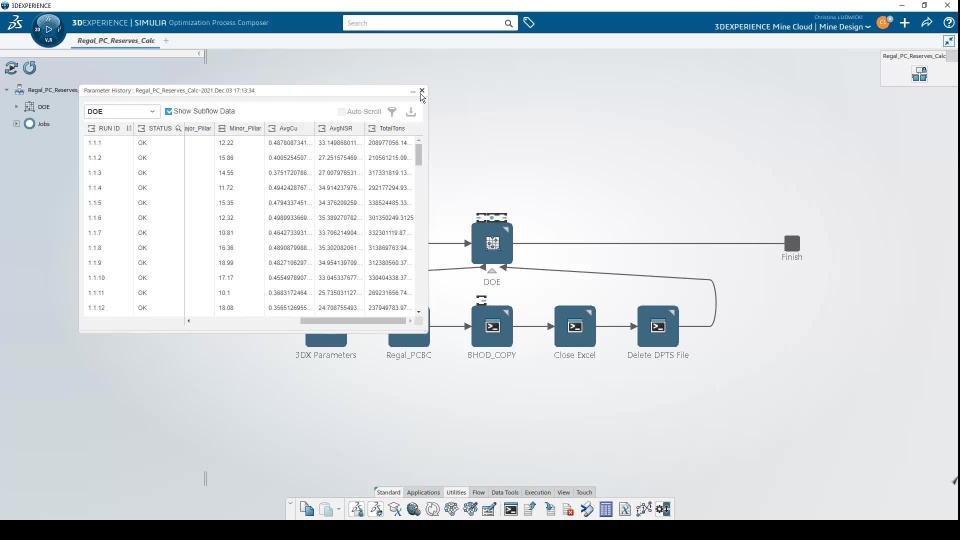
Task: Click the search icon next to STATUS header
Action: pyautogui.click(x=178, y=129)
